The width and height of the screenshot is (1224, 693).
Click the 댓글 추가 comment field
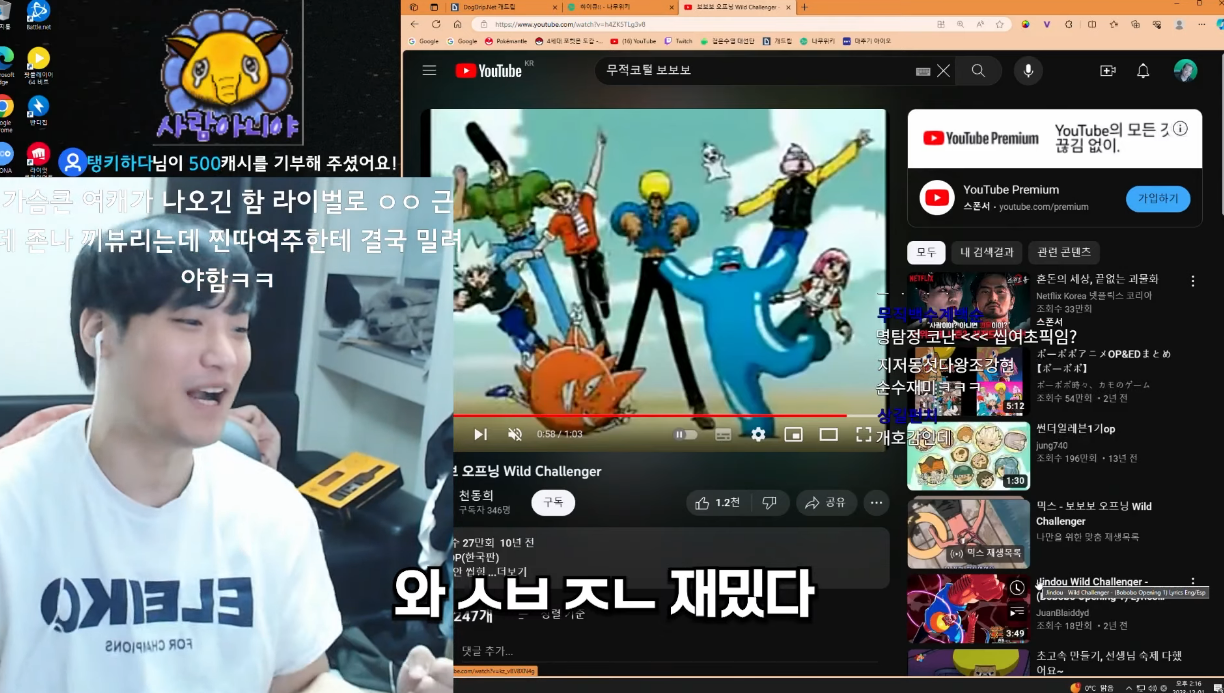pyautogui.click(x=672, y=651)
